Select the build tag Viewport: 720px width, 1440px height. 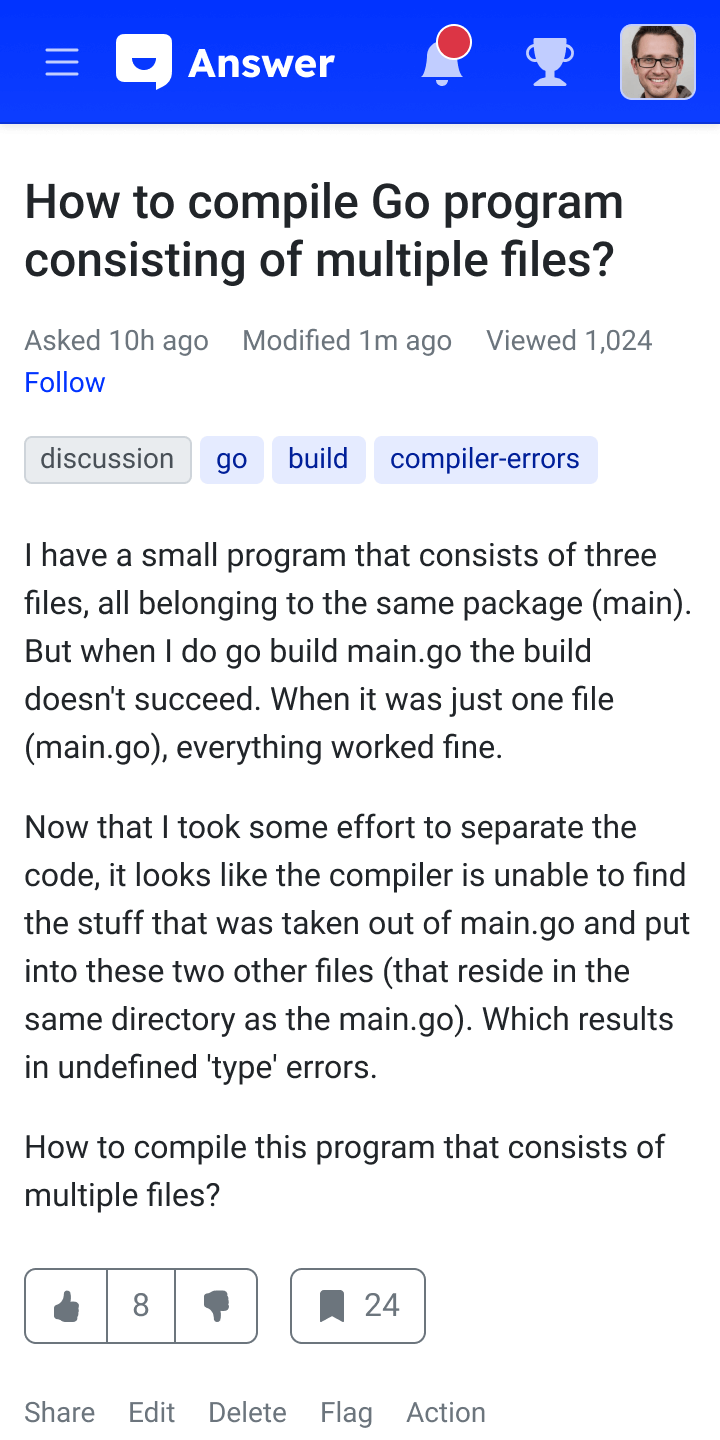tap(318, 460)
